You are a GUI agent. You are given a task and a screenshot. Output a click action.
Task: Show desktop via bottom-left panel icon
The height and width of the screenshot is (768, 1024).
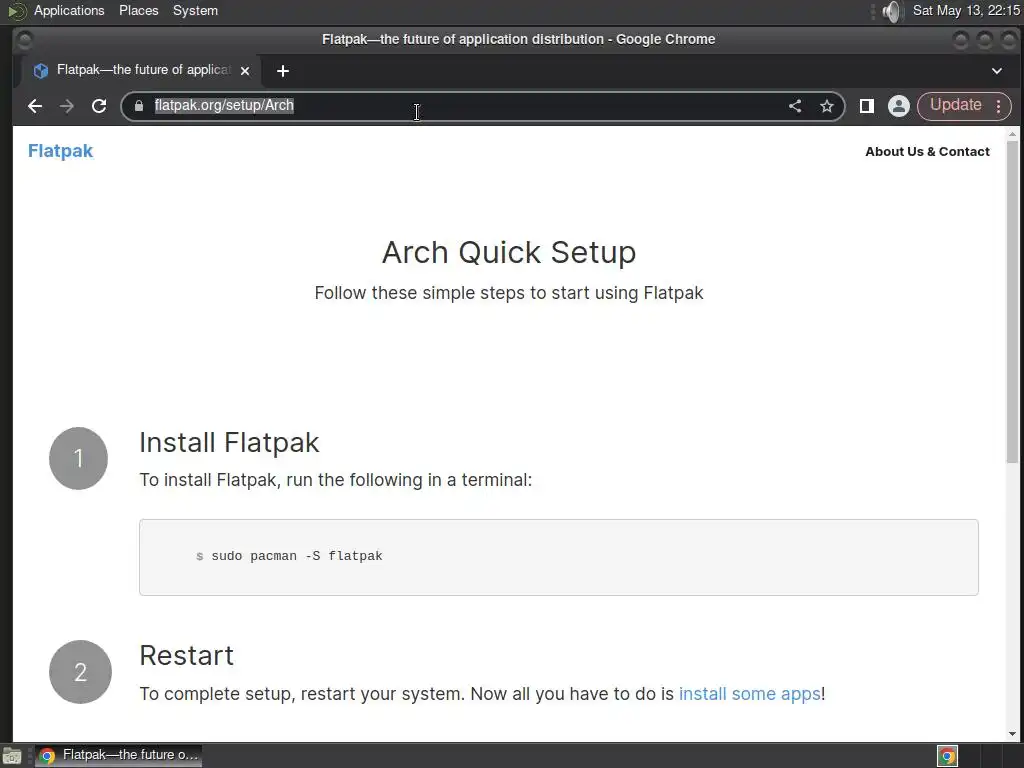pyautogui.click(x=12, y=756)
